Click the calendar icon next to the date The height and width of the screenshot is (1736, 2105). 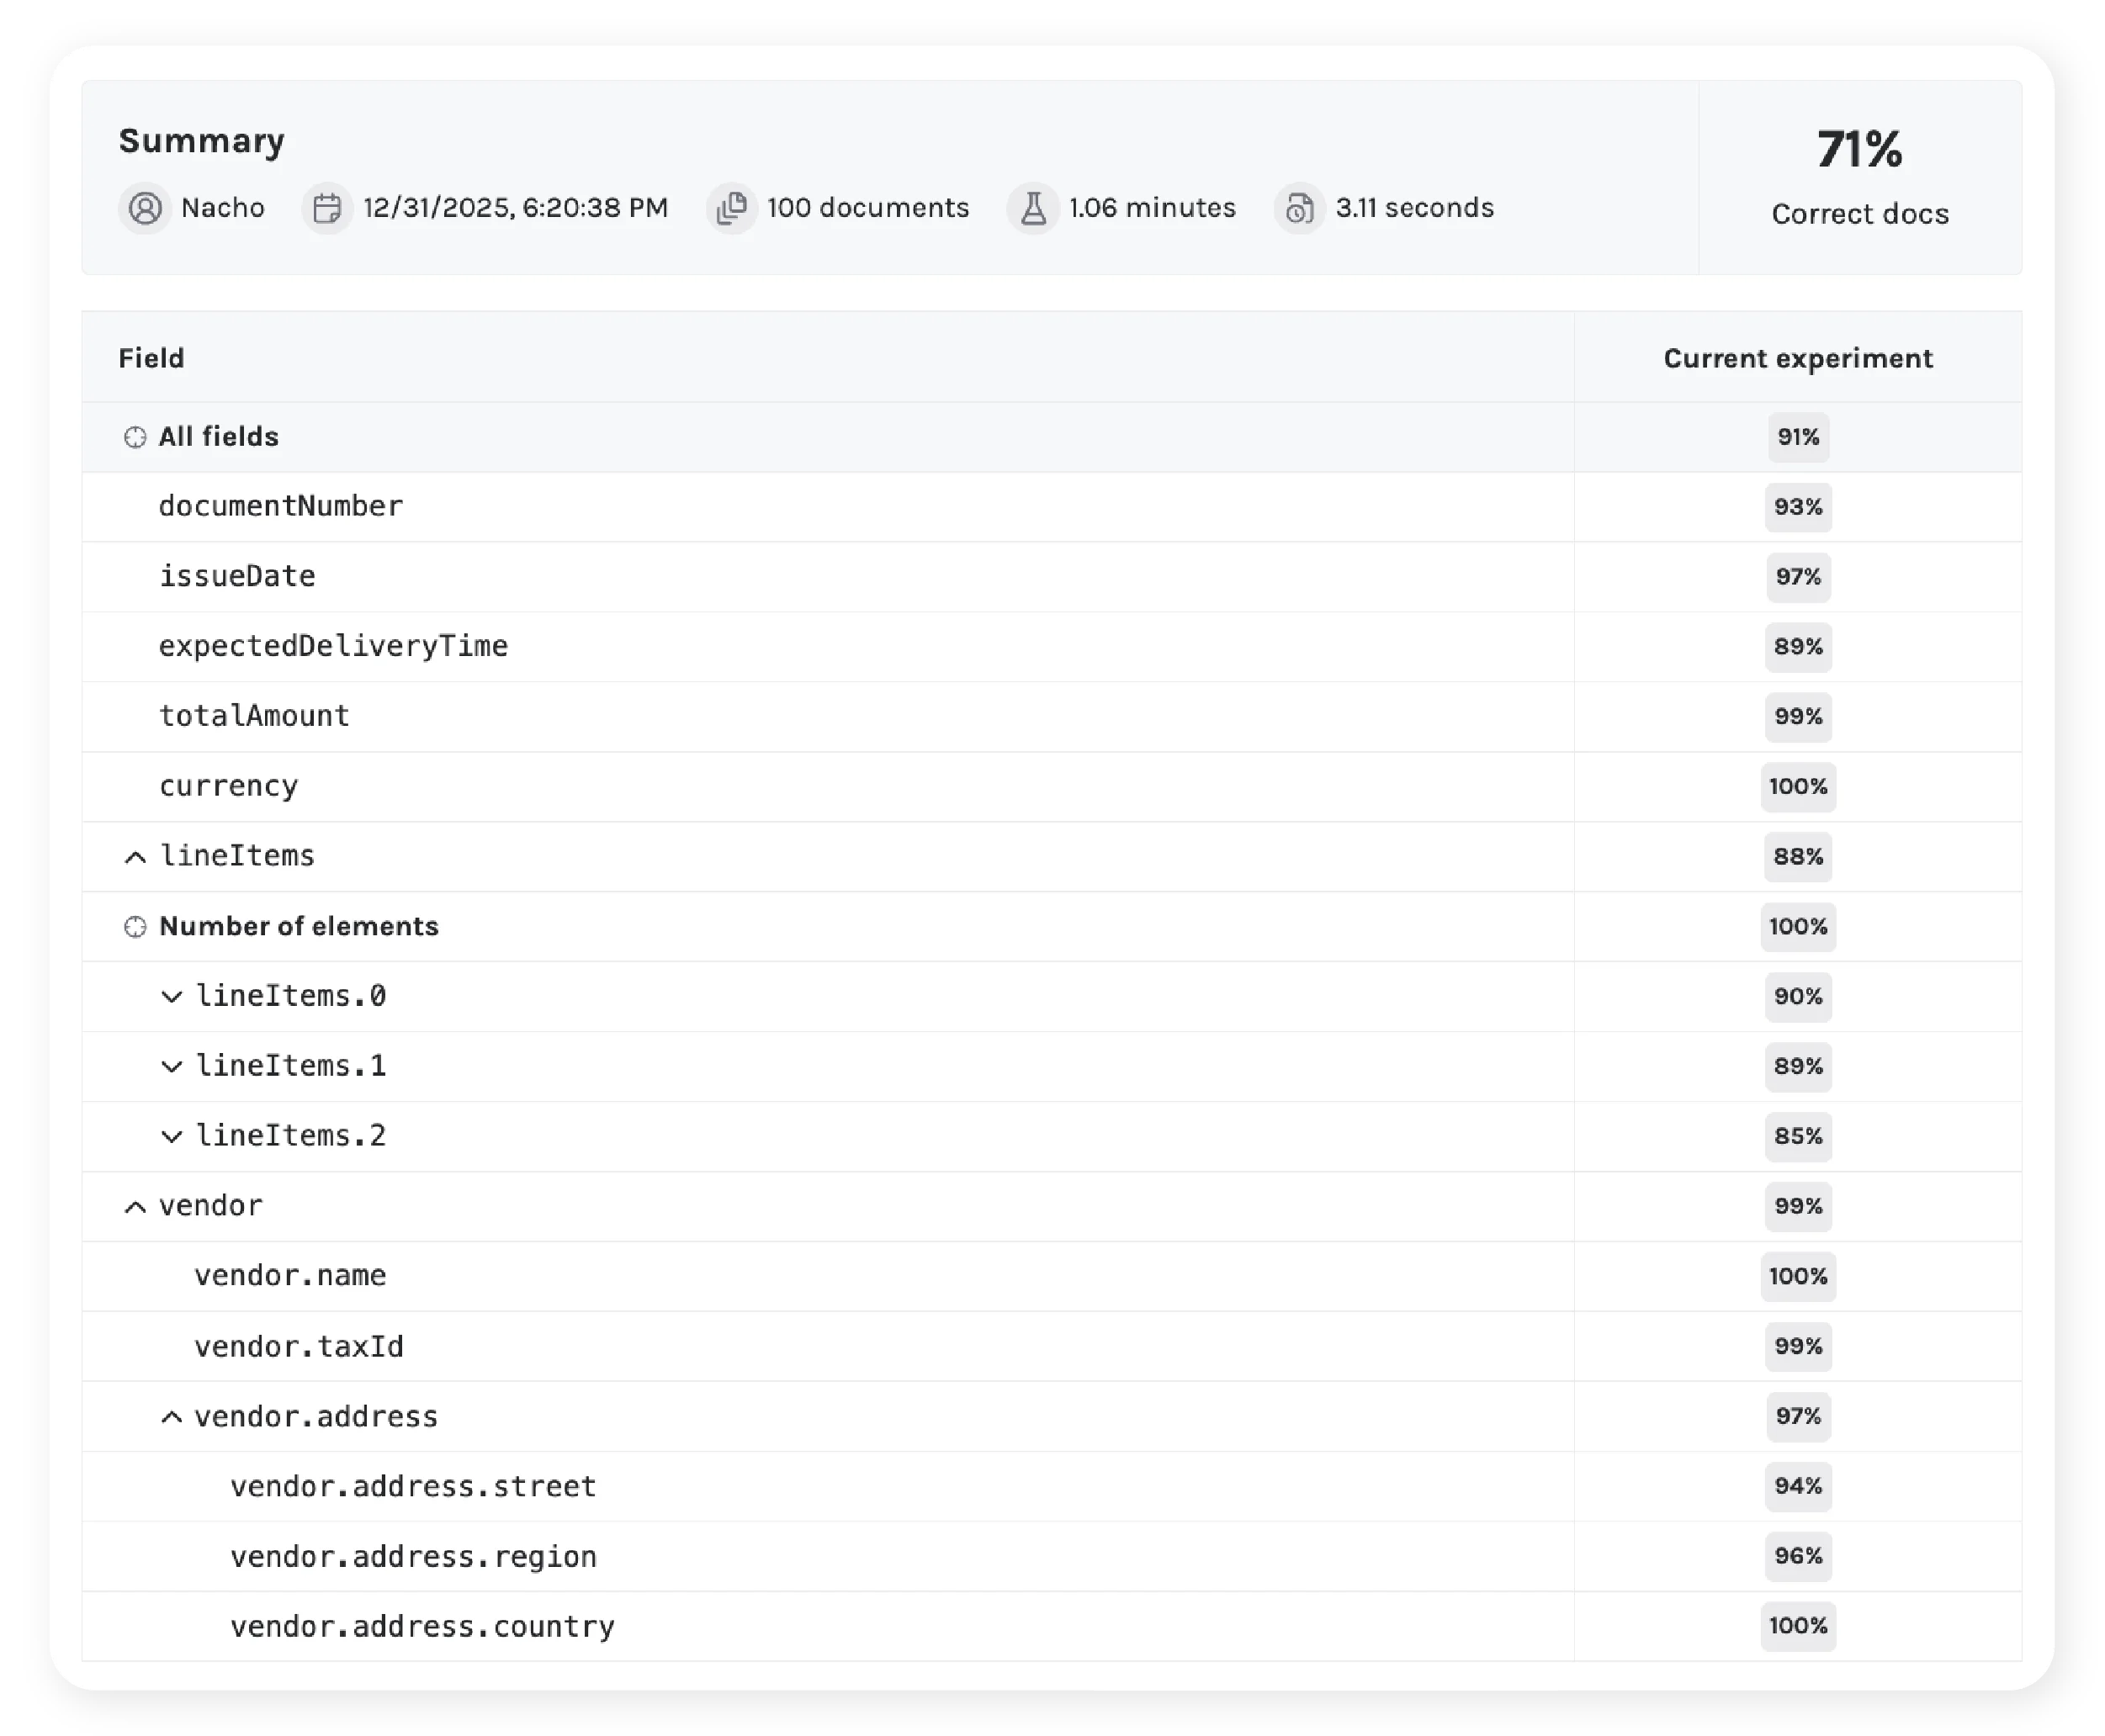pos(327,208)
